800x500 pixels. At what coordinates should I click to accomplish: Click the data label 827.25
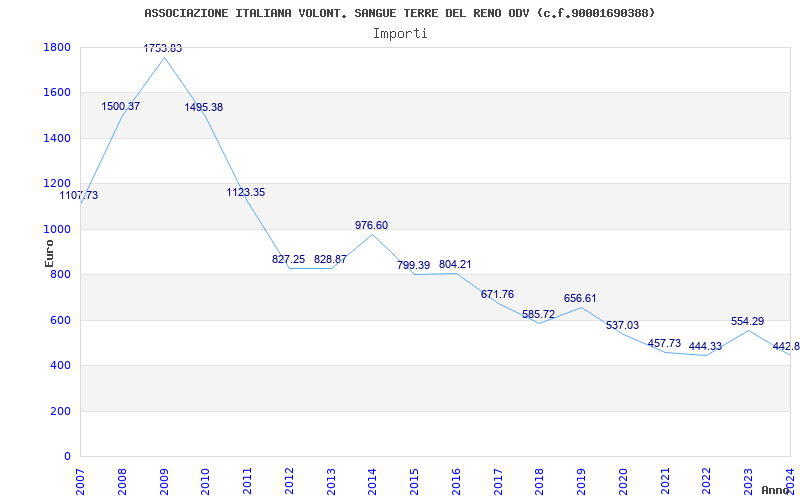tap(288, 260)
